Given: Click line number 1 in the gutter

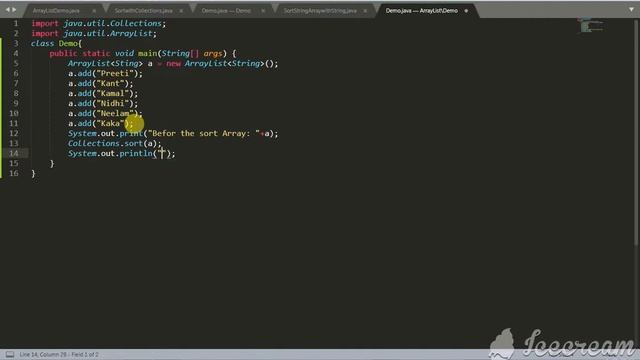Looking at the screenshot, I should (x=16, y=23).
